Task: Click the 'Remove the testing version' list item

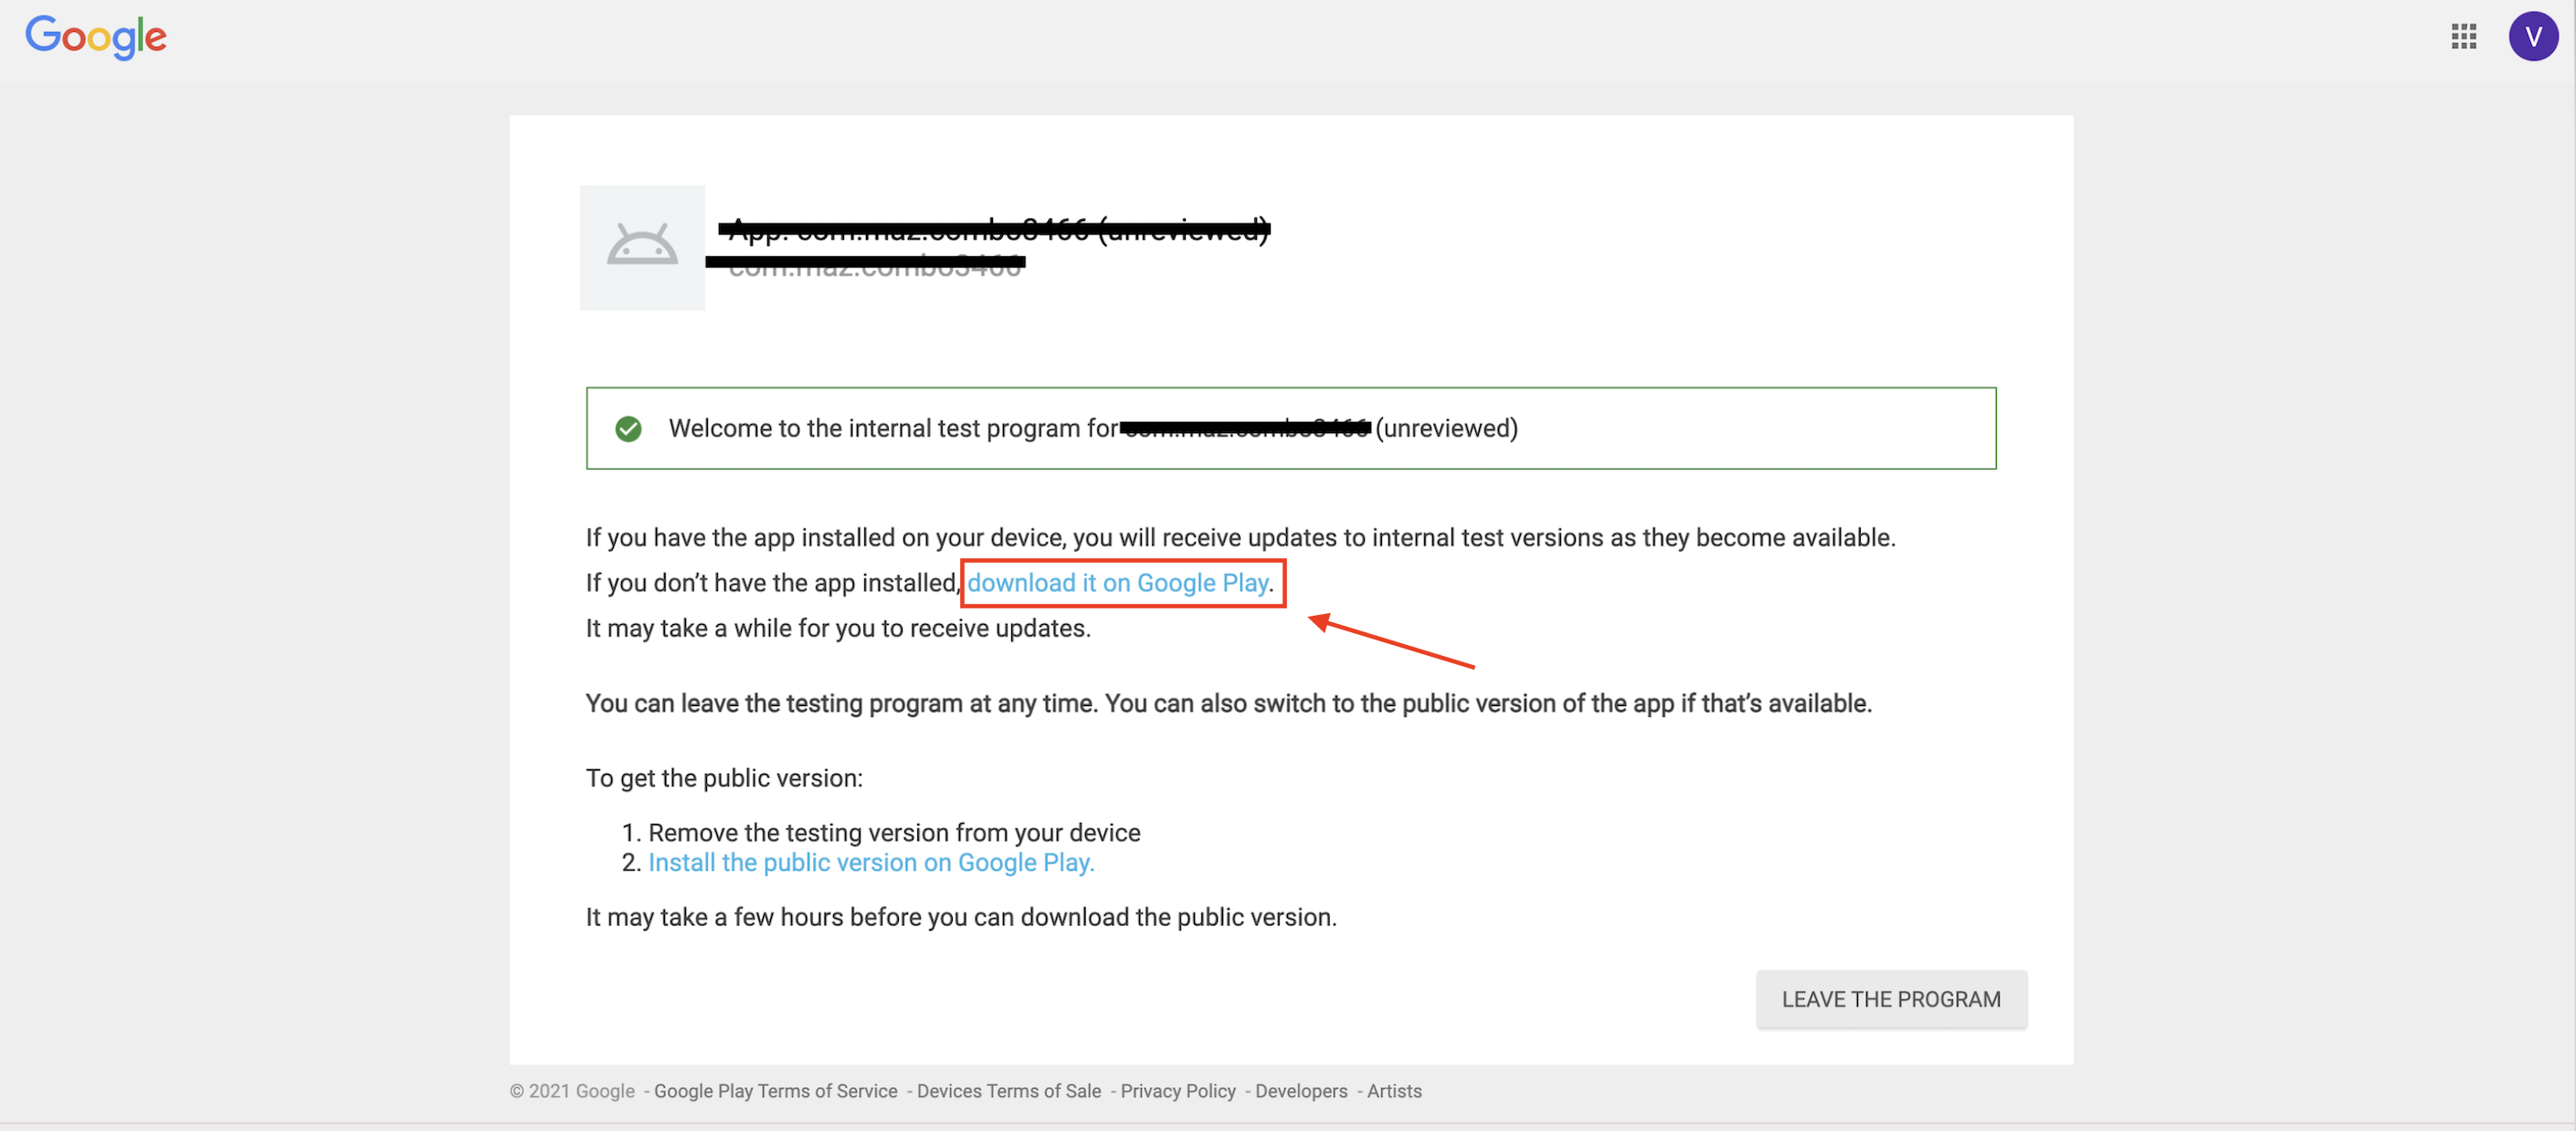Action: tap(893, 832)
